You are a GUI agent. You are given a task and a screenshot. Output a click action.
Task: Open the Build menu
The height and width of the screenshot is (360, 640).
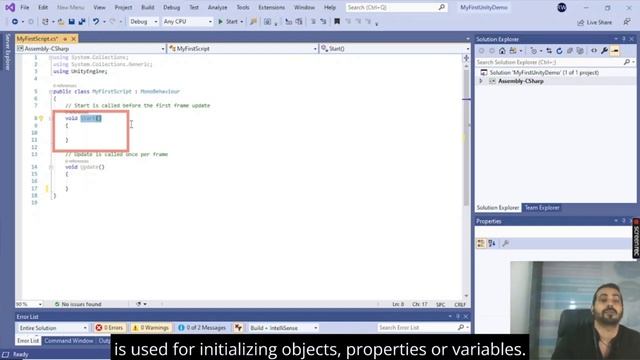[148, 7]
